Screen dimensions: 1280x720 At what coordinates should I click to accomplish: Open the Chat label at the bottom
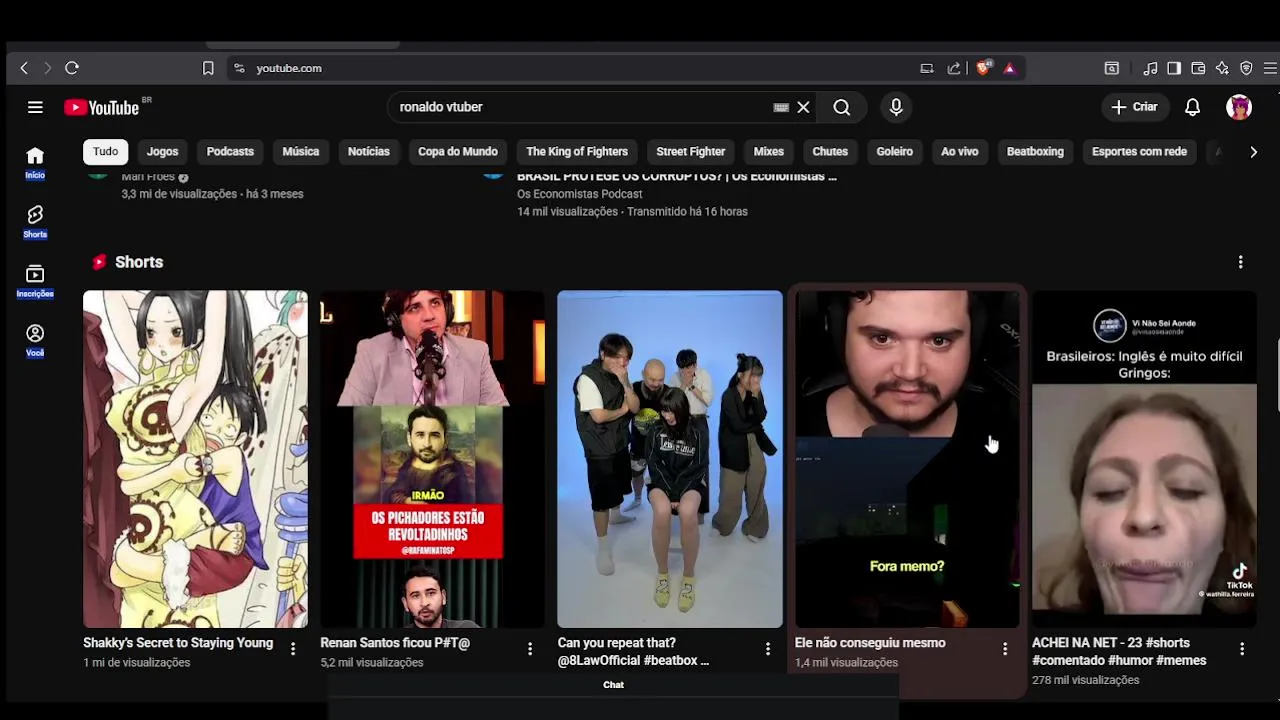613,685
